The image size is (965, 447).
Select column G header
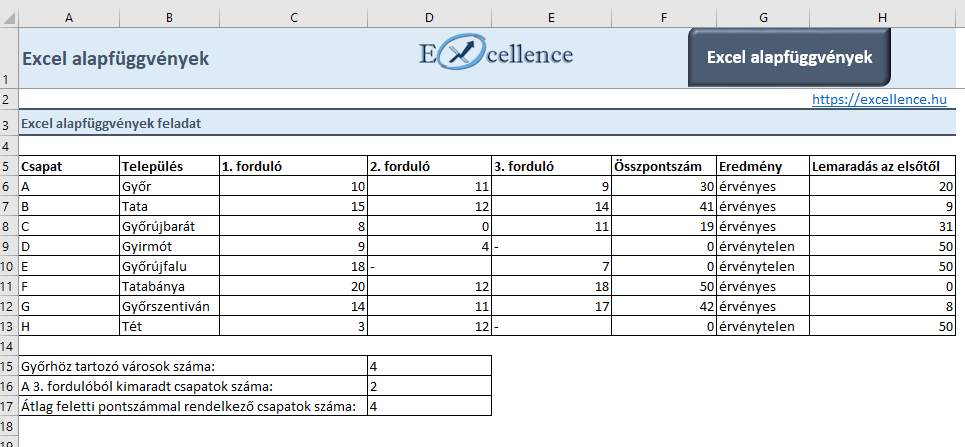click(x=763, y=18)
